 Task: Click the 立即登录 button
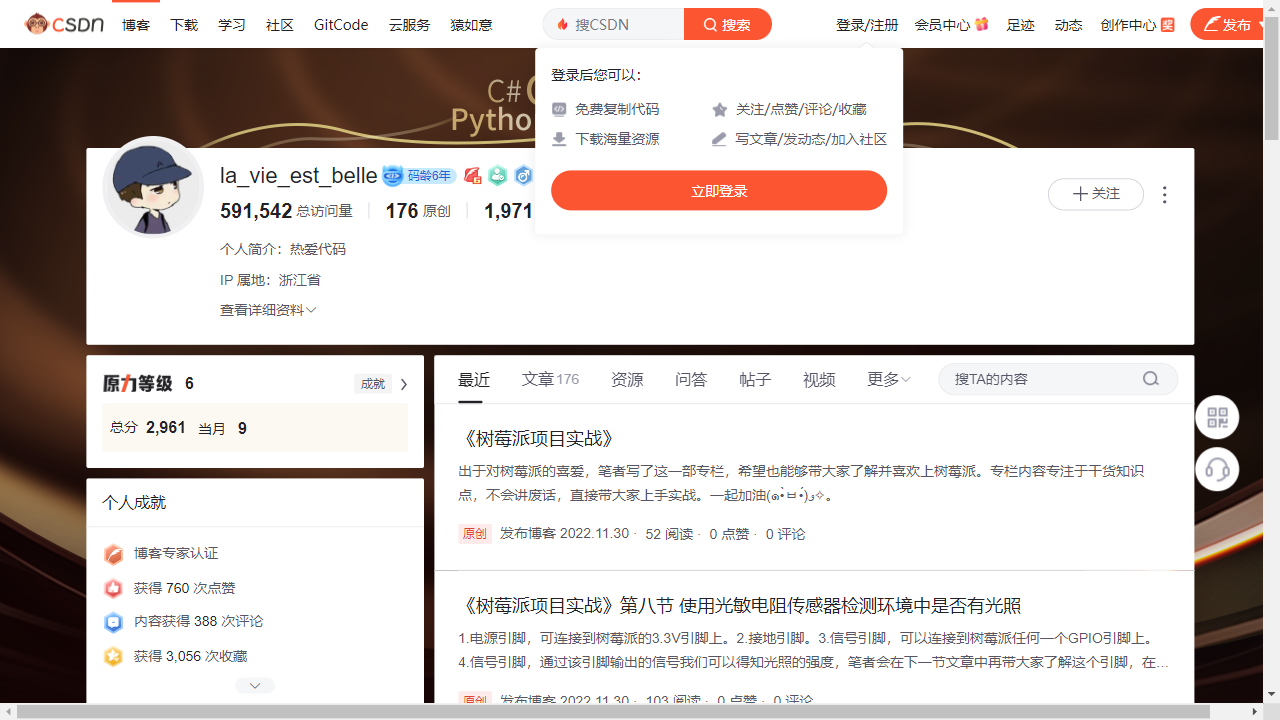(719, 191)
